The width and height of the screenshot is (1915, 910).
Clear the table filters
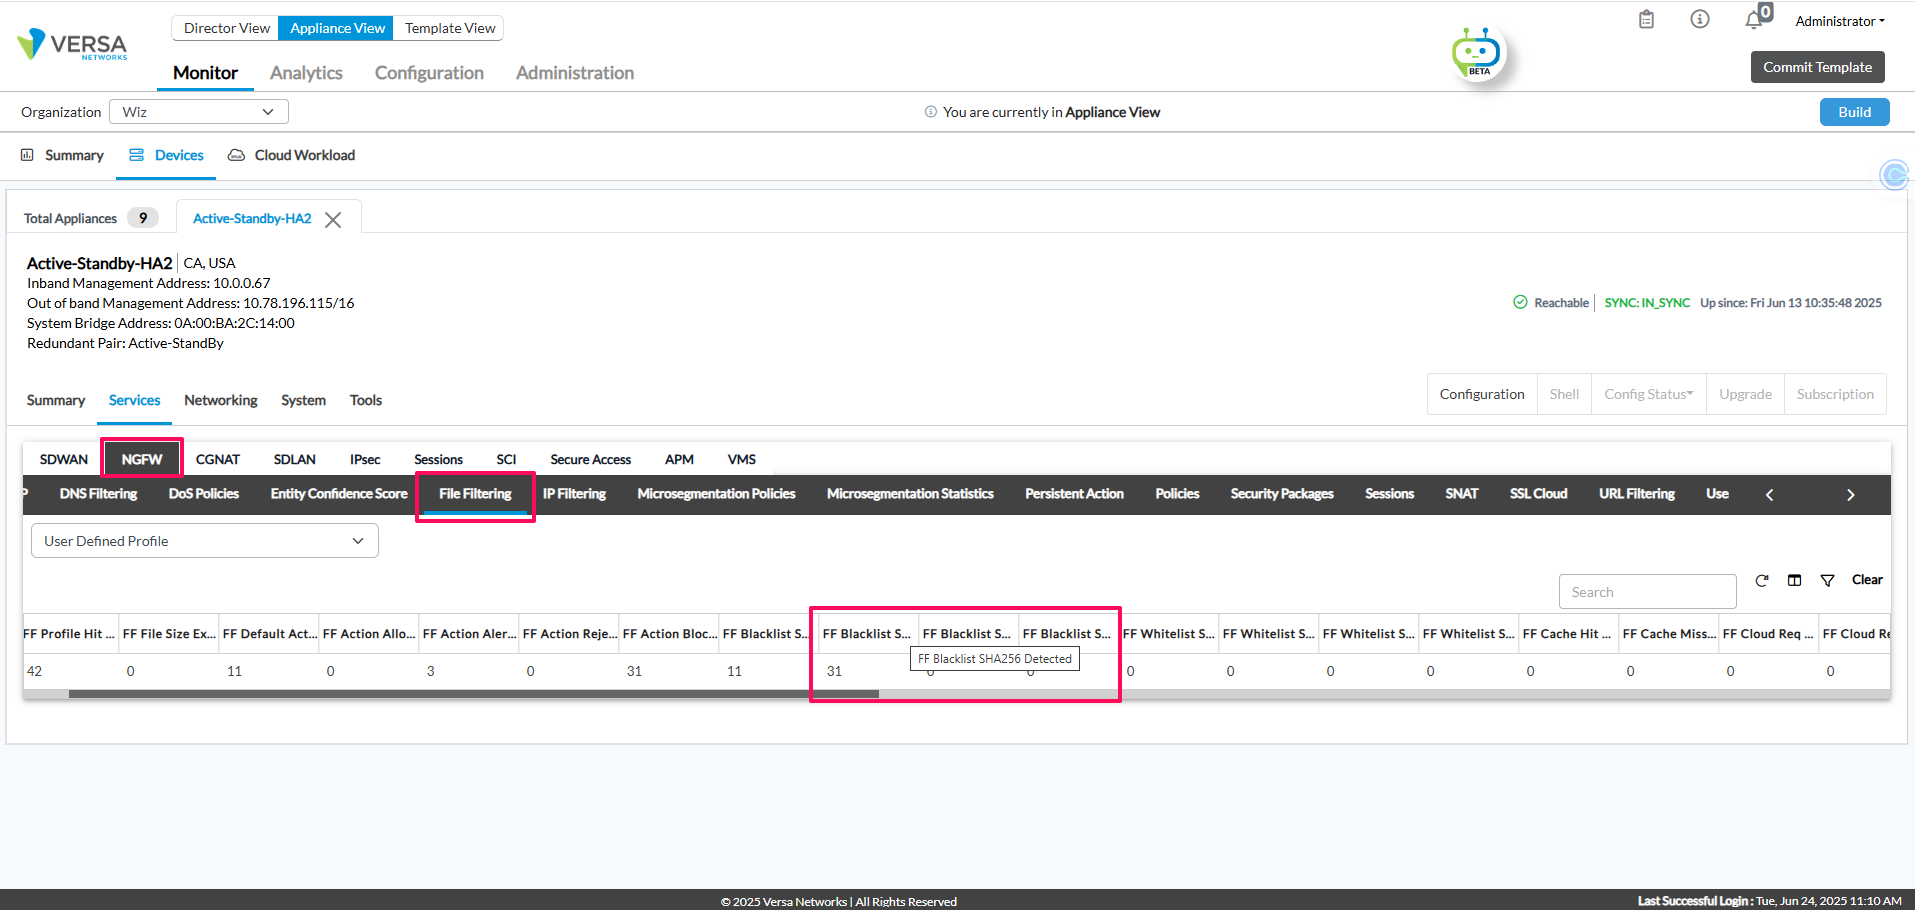[1867, 580]
